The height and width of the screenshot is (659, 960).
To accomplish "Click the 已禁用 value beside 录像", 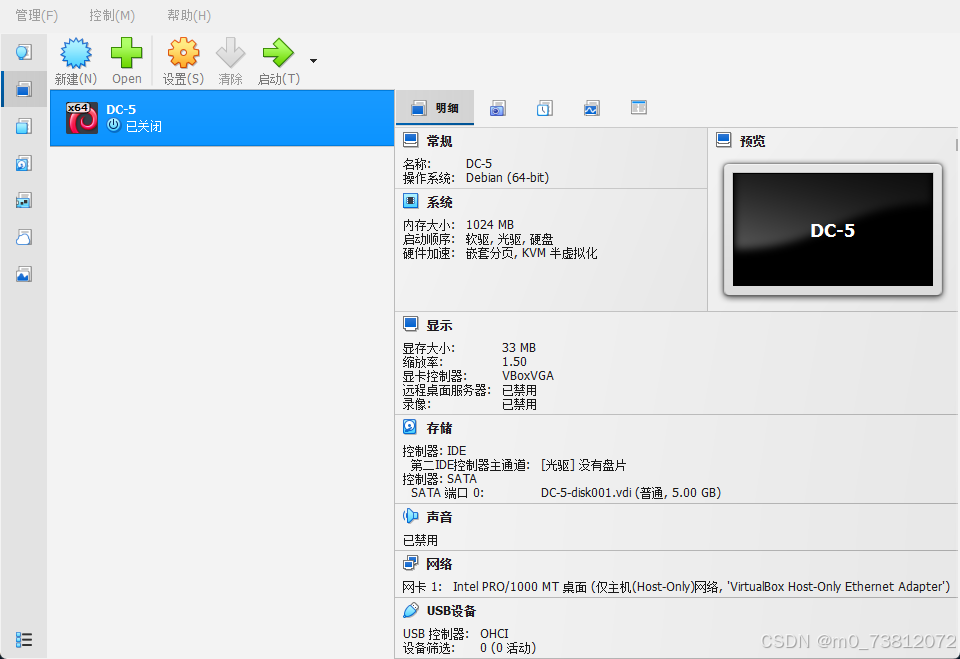I will pyautogui.click(x=519, y=404).
